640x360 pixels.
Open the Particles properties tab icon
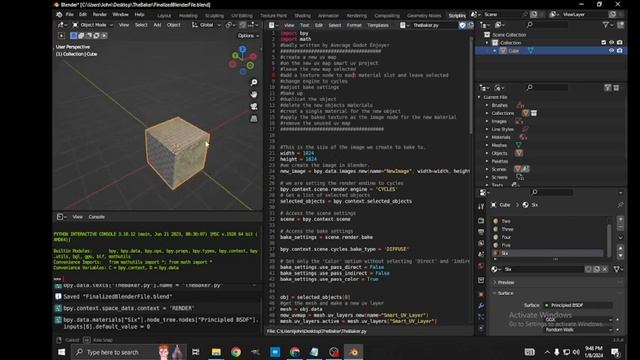481,316
